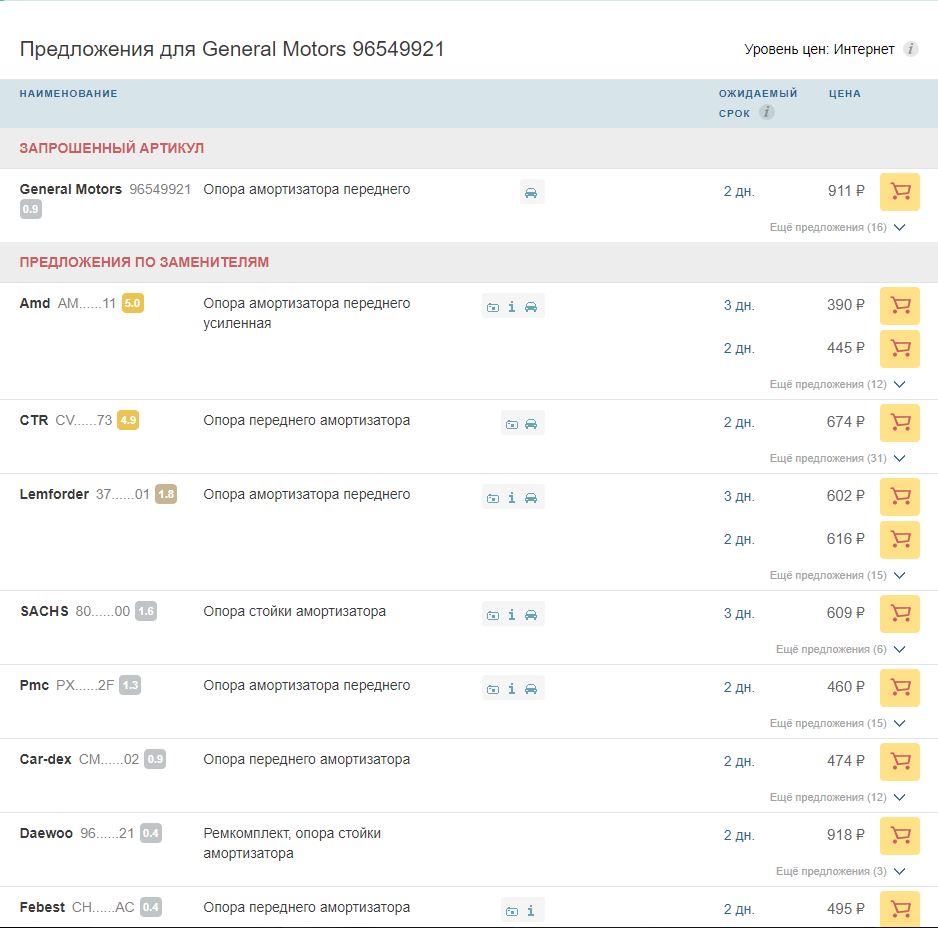Click info icon beside Уровень цен: Интернет
Screen dimensions: 938x928
pyautogui.click(x=910, y=49)
